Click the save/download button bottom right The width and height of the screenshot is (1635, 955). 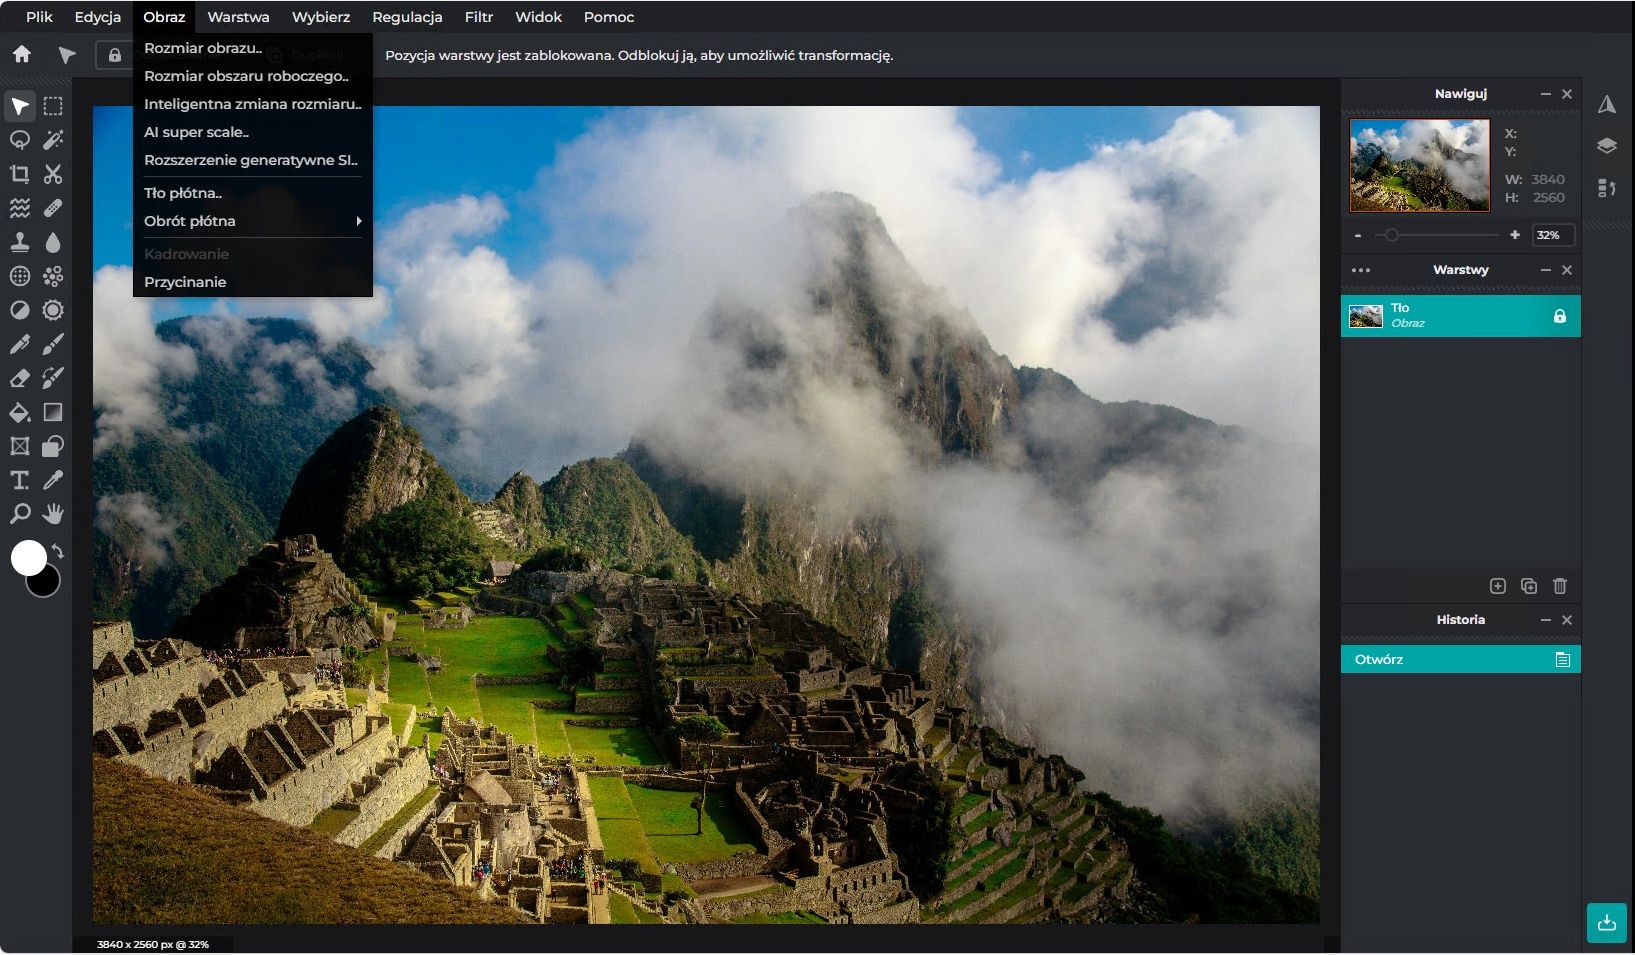click(1606, 923)
